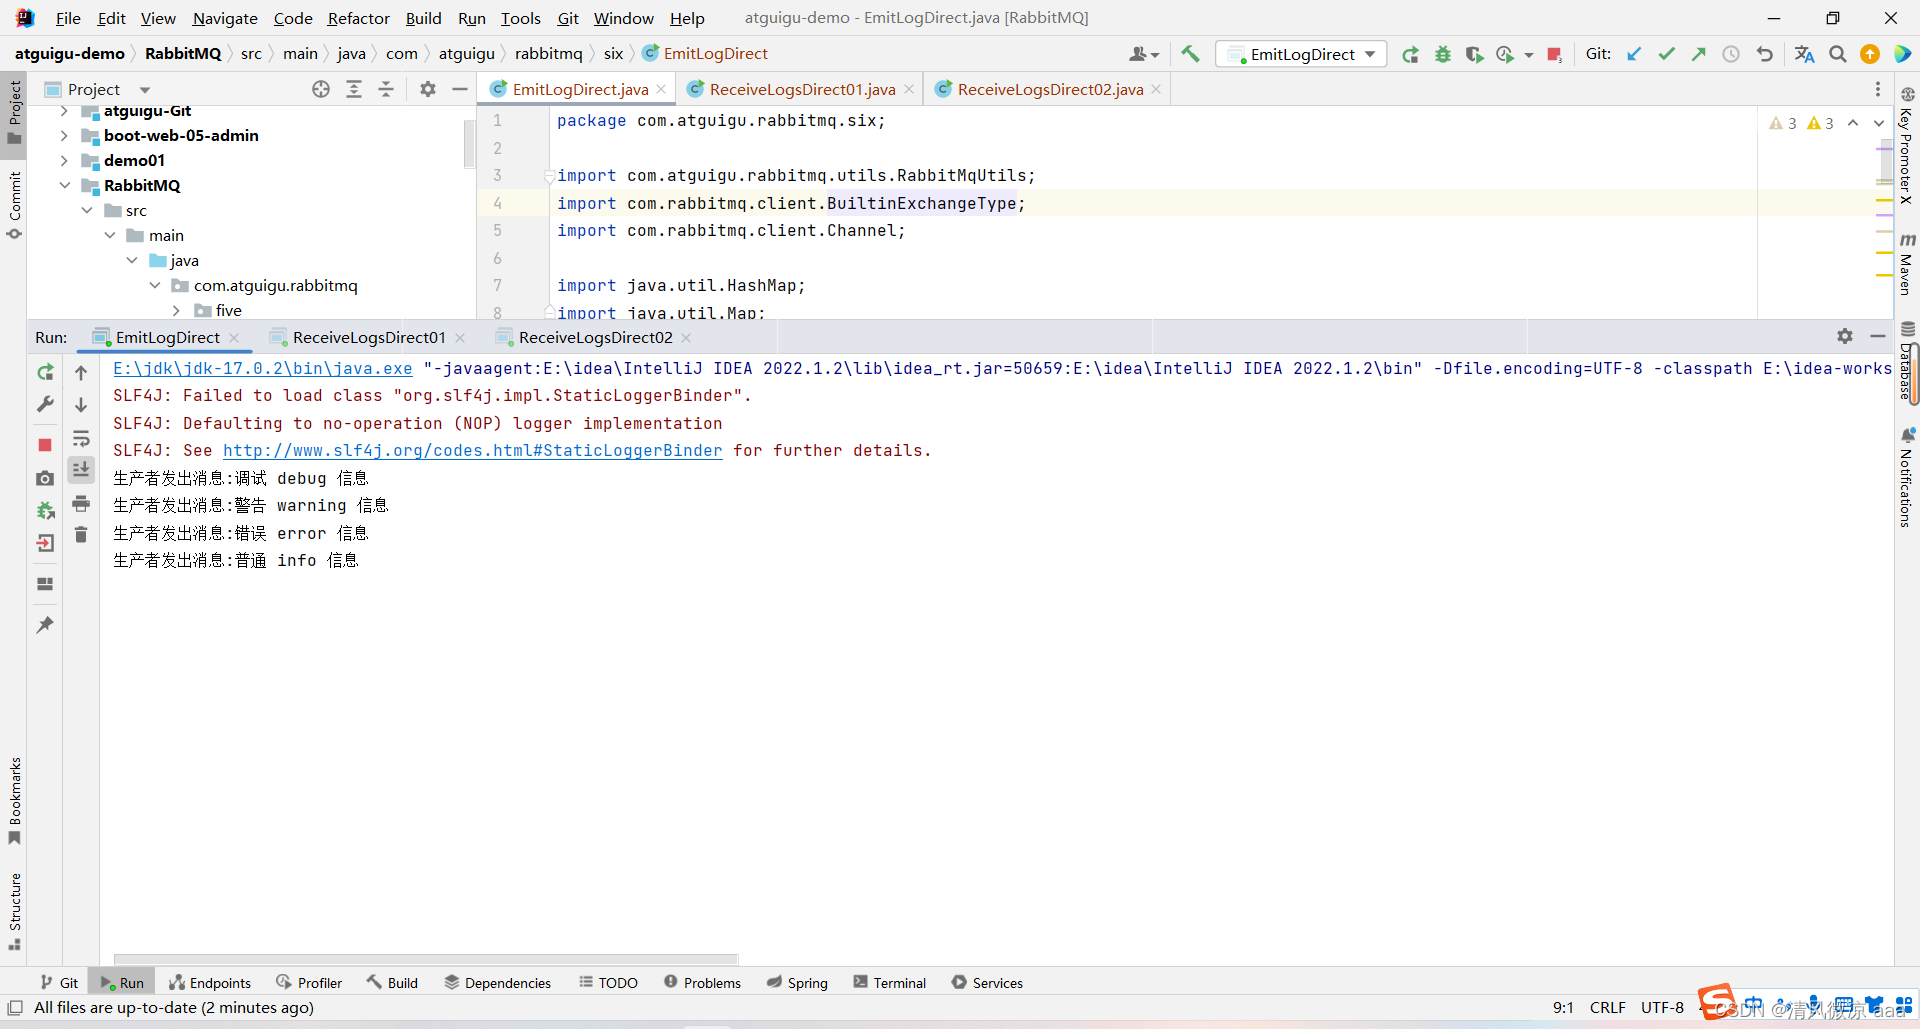
Task: Collapse all in Project panel
Action: click(386, 89)
